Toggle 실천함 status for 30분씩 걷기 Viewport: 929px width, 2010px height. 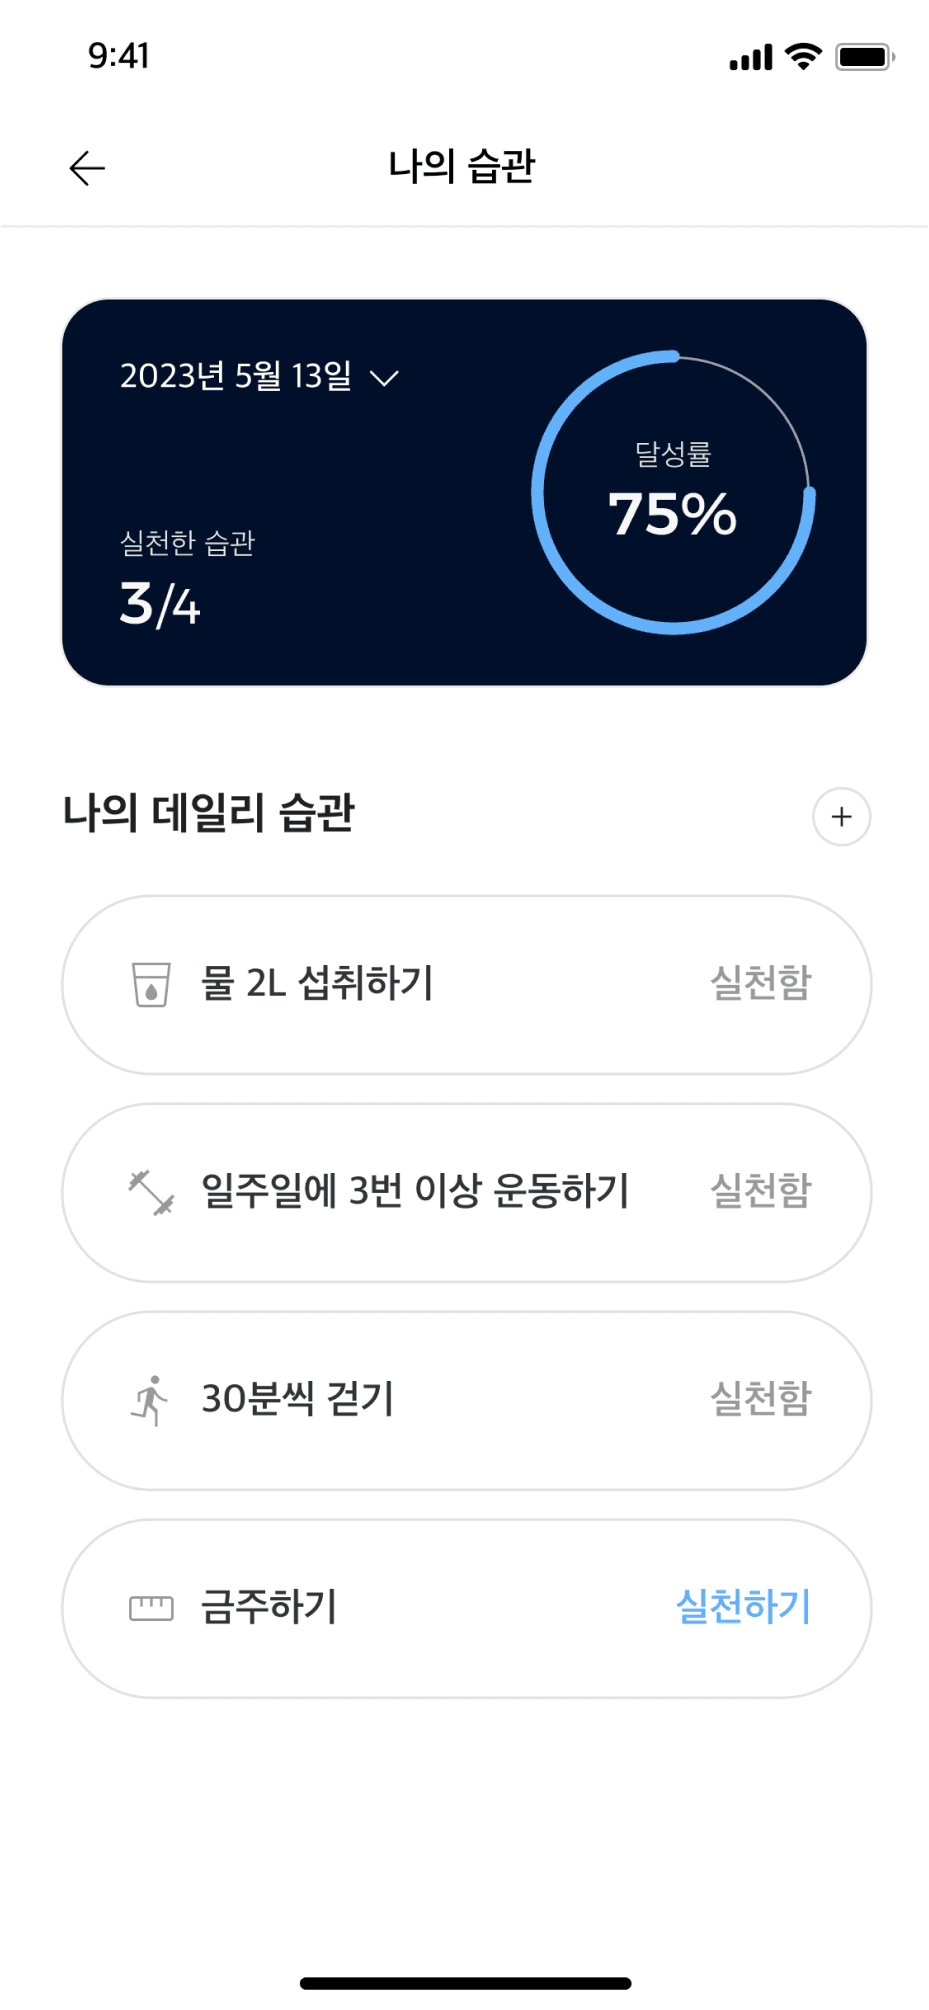coord(760,1399)
